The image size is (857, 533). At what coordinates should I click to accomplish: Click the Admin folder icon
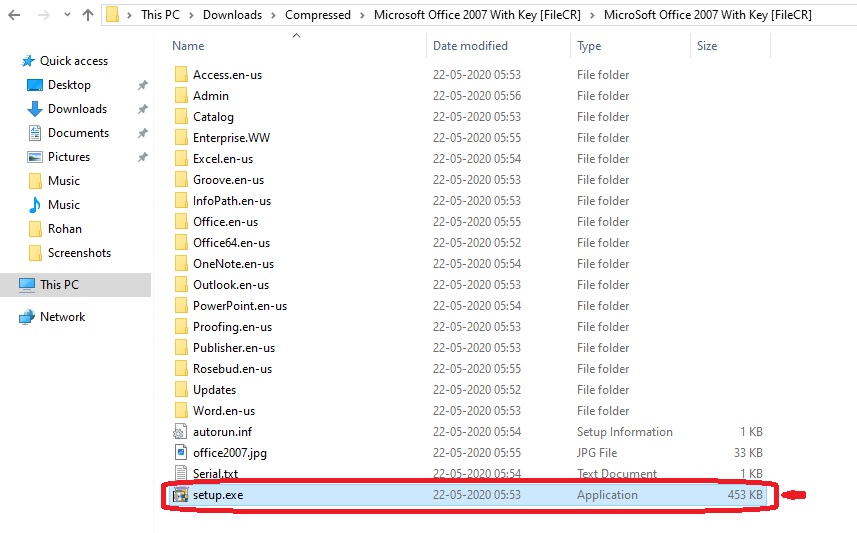pos(181,96)
